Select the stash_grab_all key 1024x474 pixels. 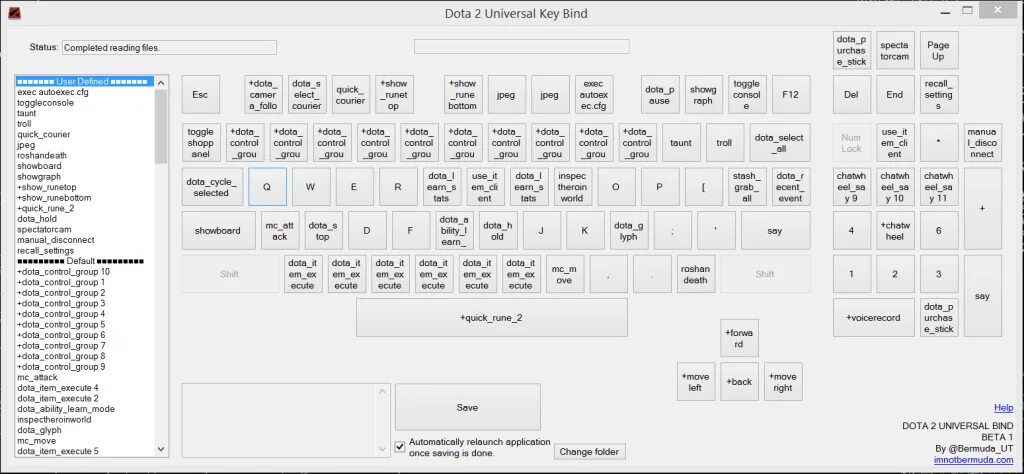click(x=747, y=187)
